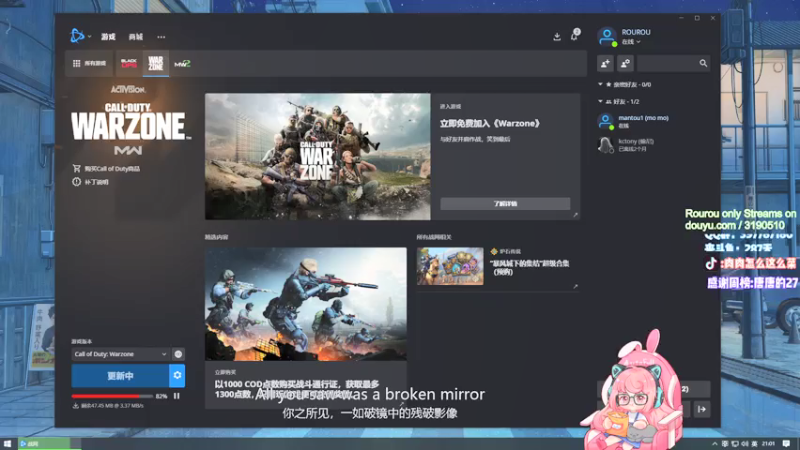Click 立即免费加入《Warzone》 heading
Viewport: 800px width, 450px height.
pos(490,123)
